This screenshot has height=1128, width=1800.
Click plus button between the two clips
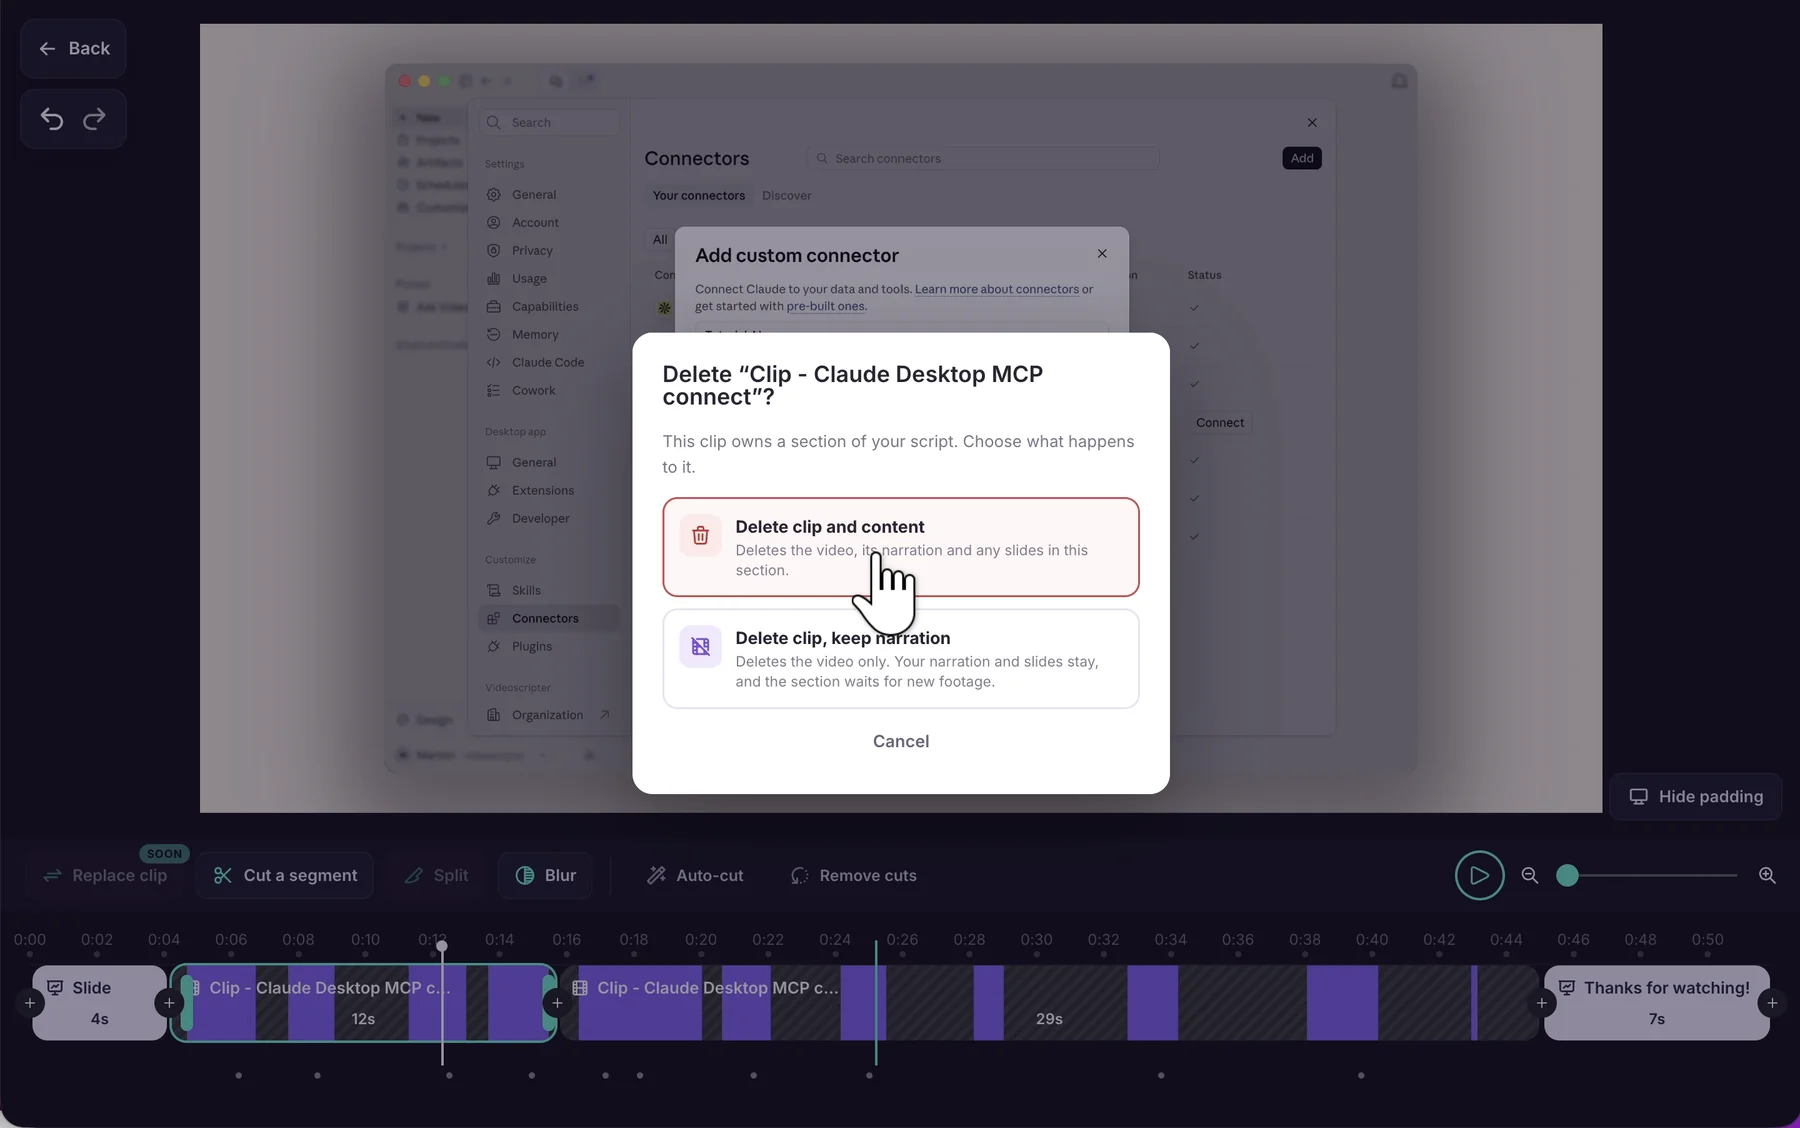557,1002
